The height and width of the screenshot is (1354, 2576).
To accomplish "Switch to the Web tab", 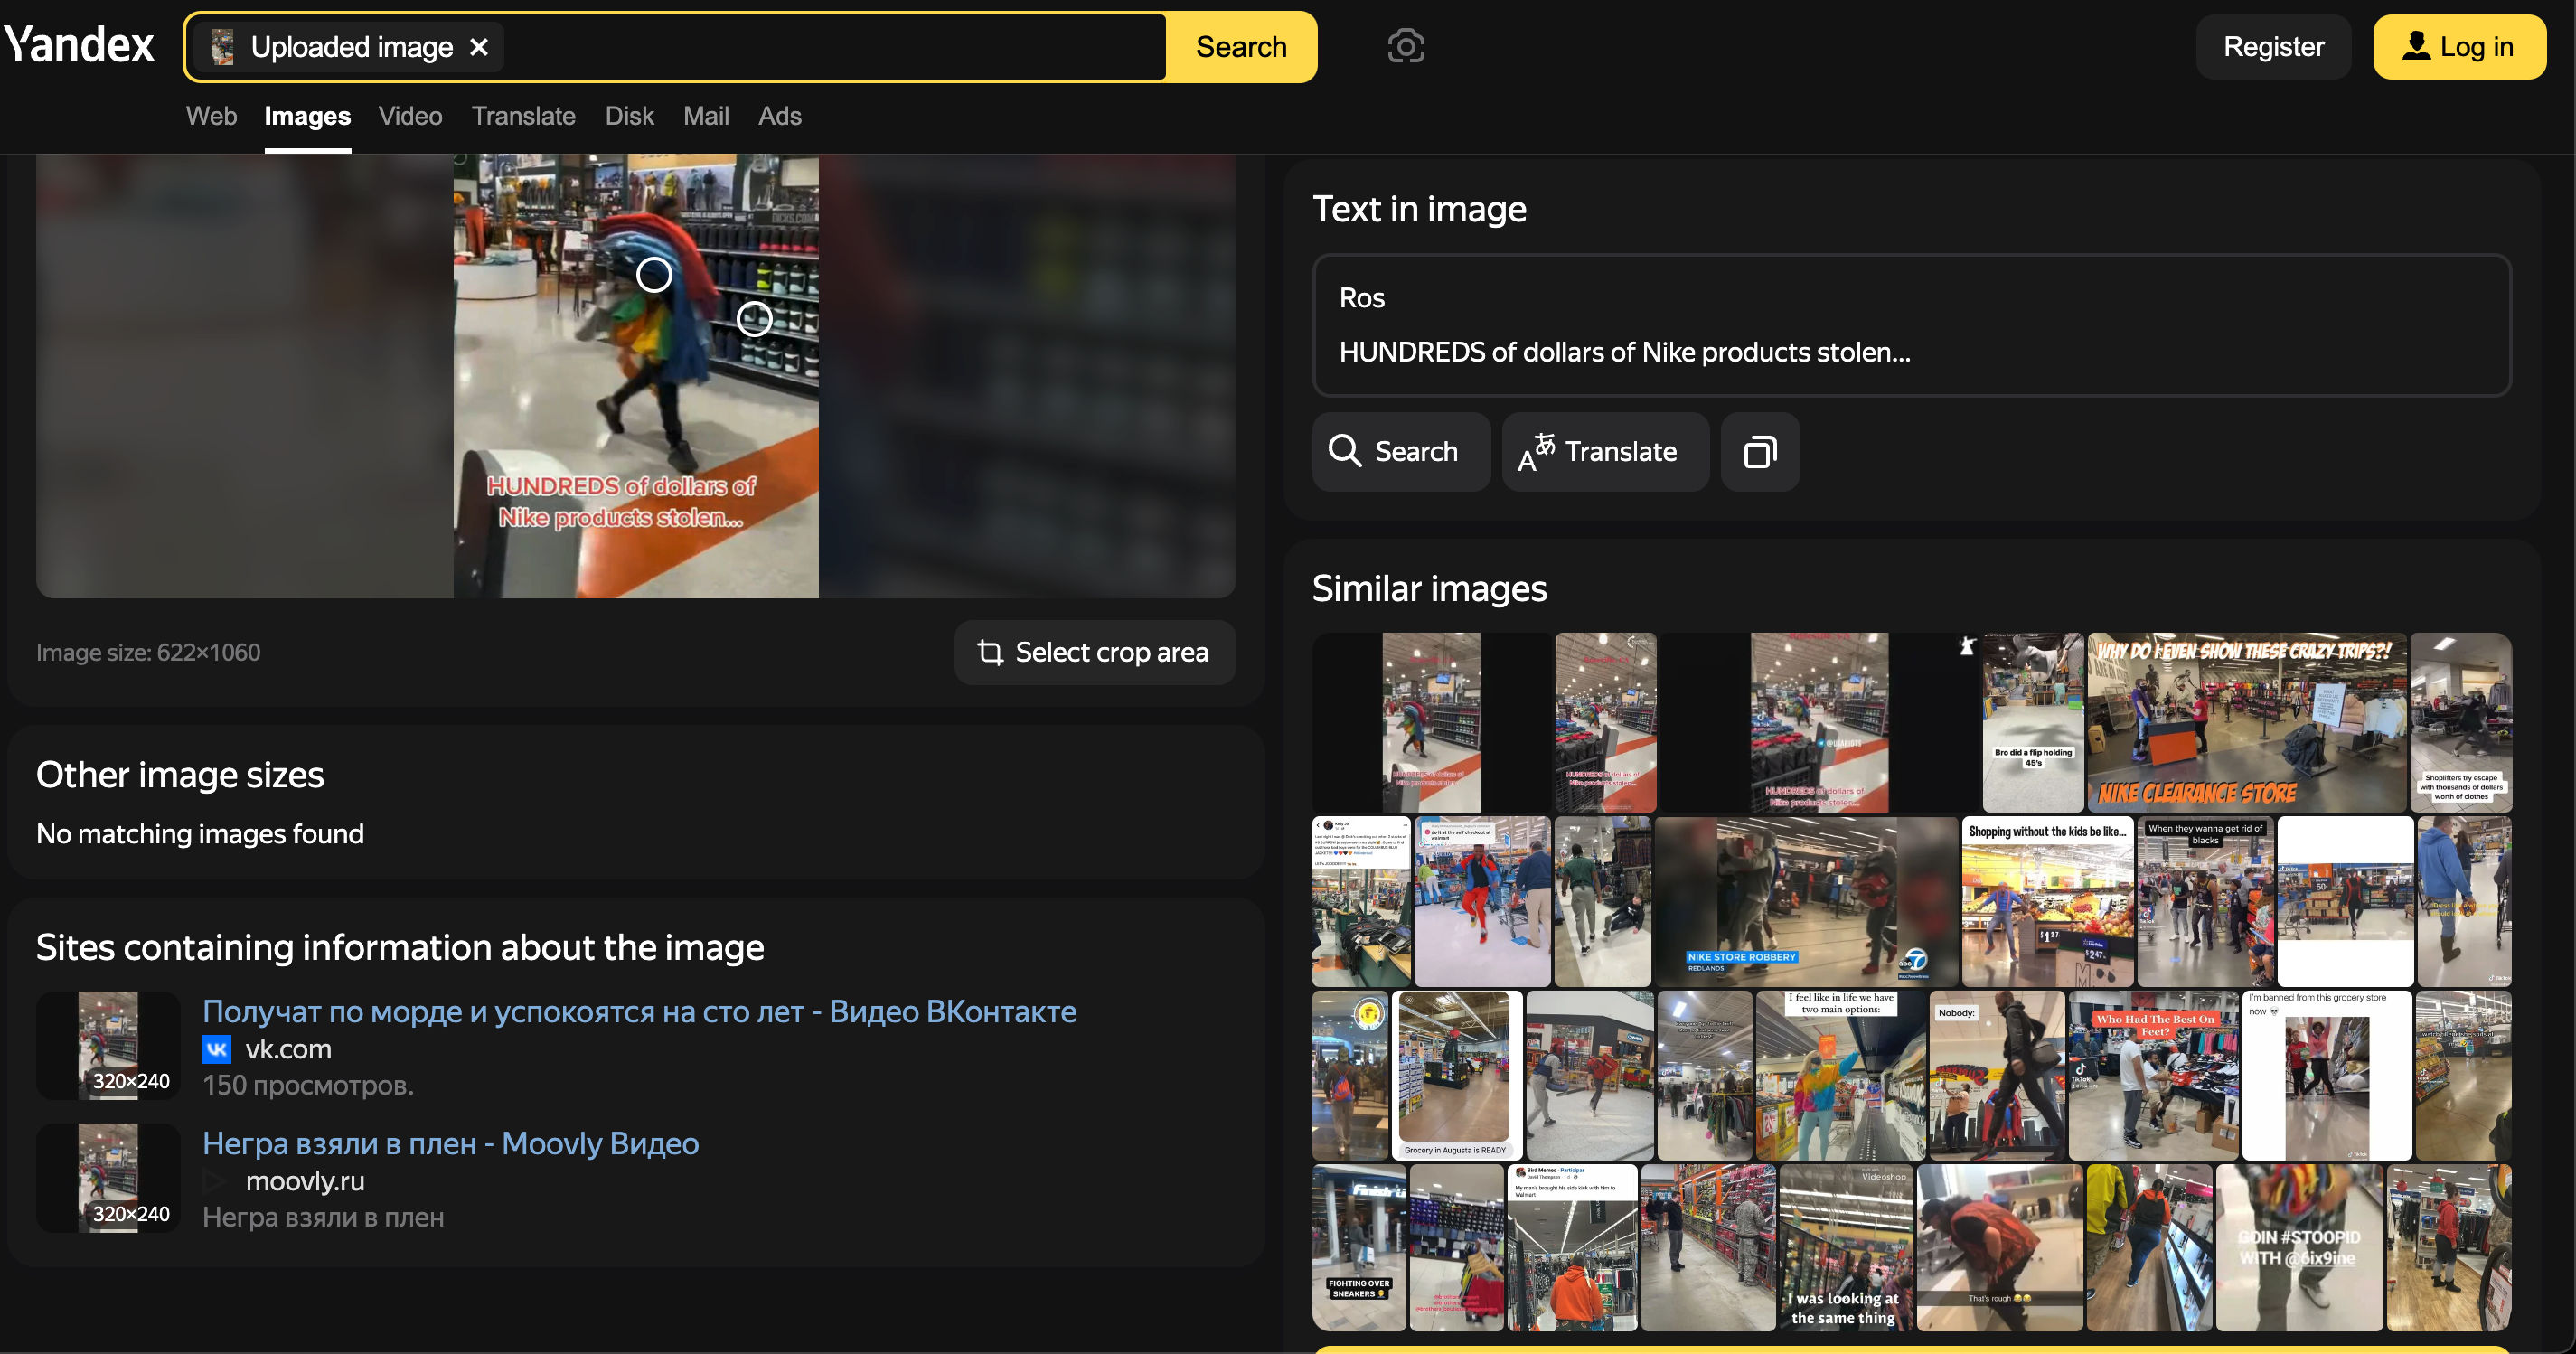I will pos(211,116).
